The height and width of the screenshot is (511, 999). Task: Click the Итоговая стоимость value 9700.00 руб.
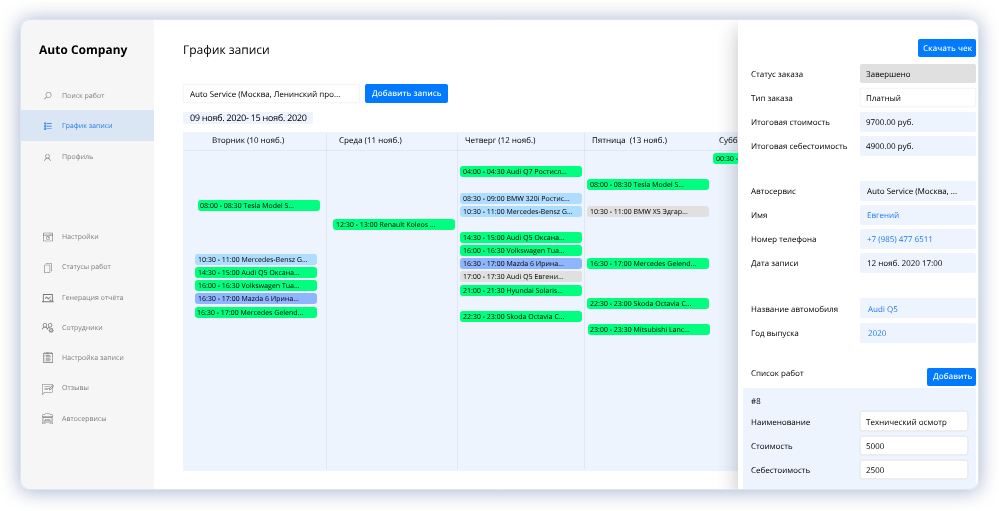[x=917, y=122]
